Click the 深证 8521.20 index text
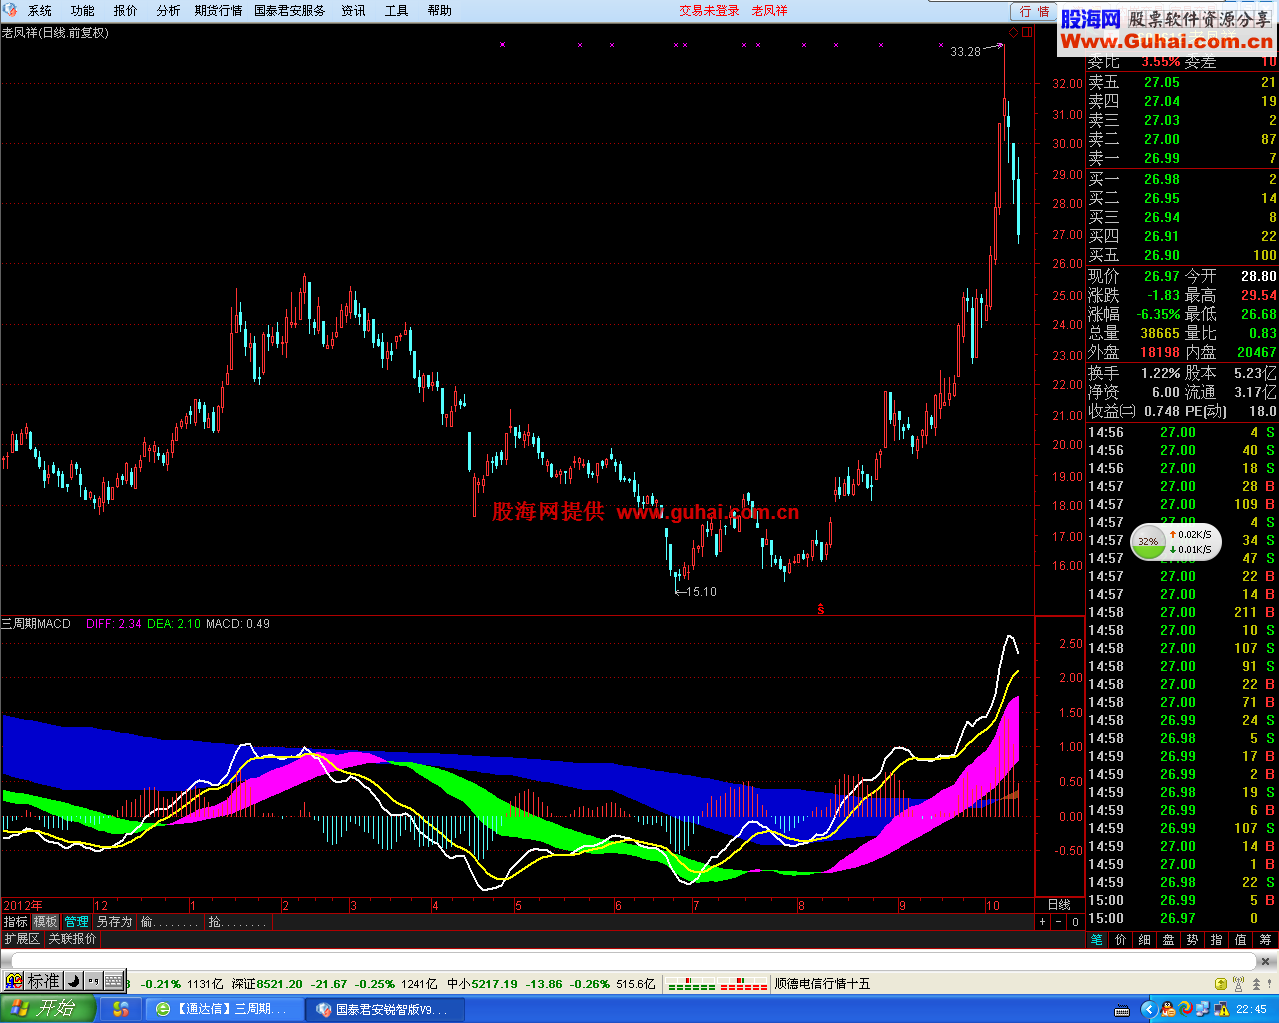 267,984
